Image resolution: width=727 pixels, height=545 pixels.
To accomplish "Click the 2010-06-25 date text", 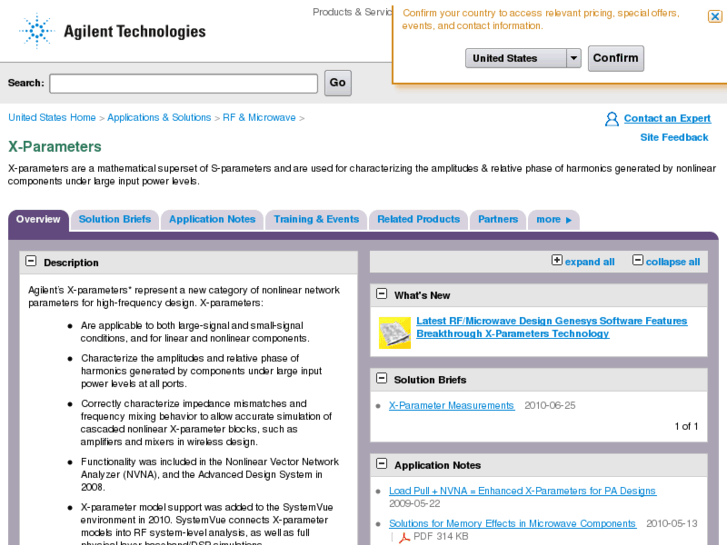I will (550, 405).
